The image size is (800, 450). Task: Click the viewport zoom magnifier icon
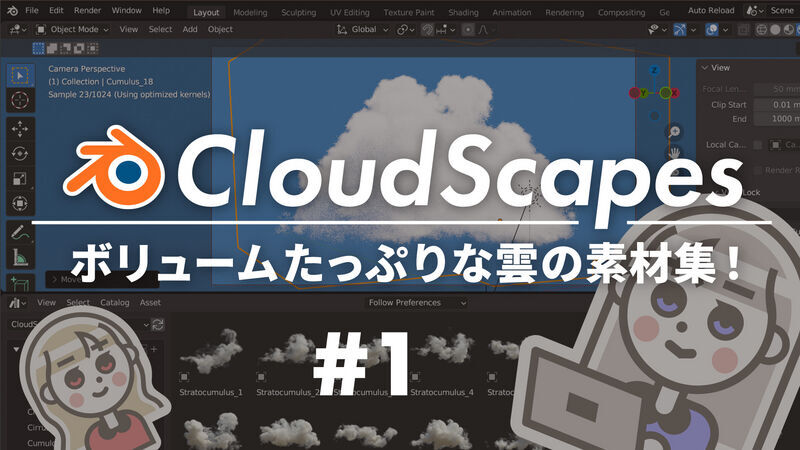[x=674, y=132]
